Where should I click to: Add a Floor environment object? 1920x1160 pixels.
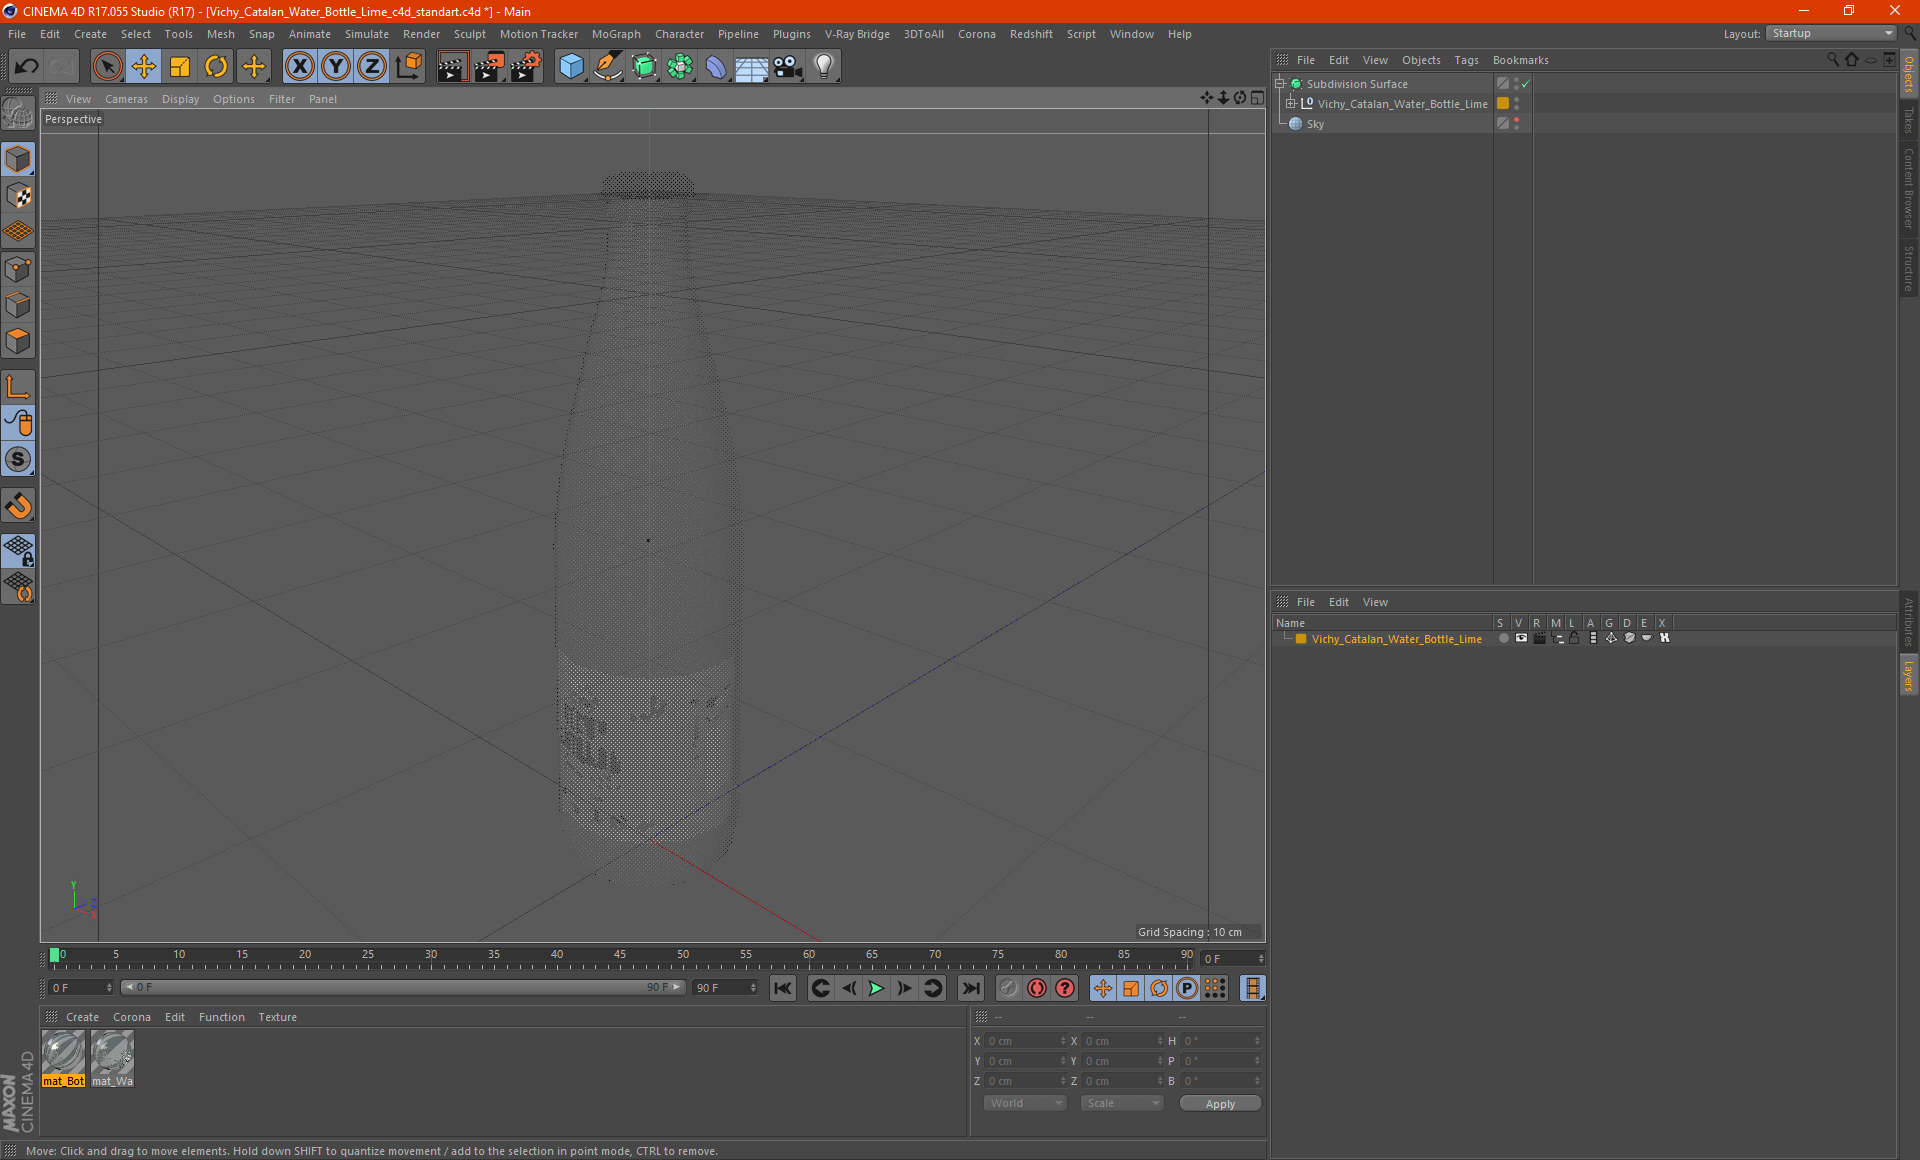(751, 67)
